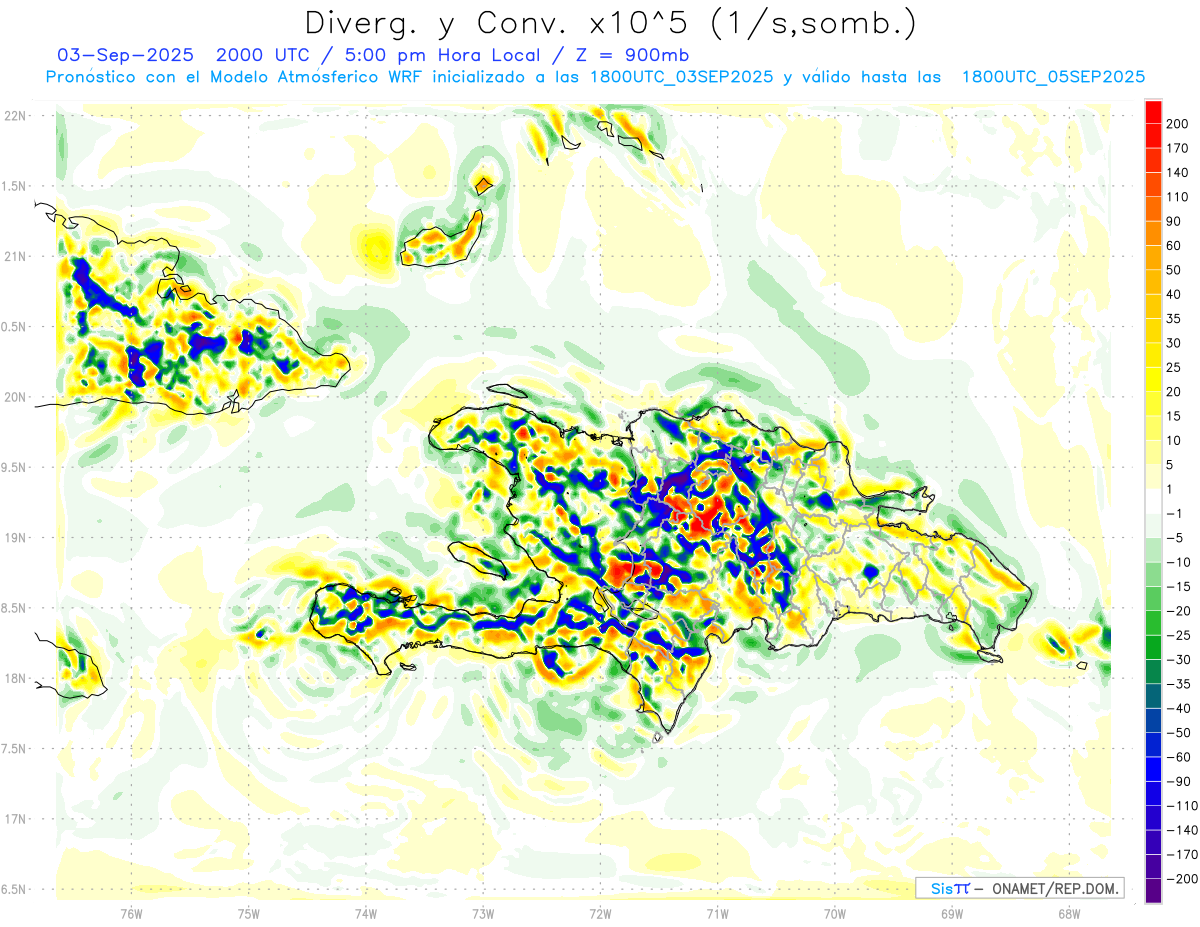Click the '0.5N' latitude label

coord(14,326)
